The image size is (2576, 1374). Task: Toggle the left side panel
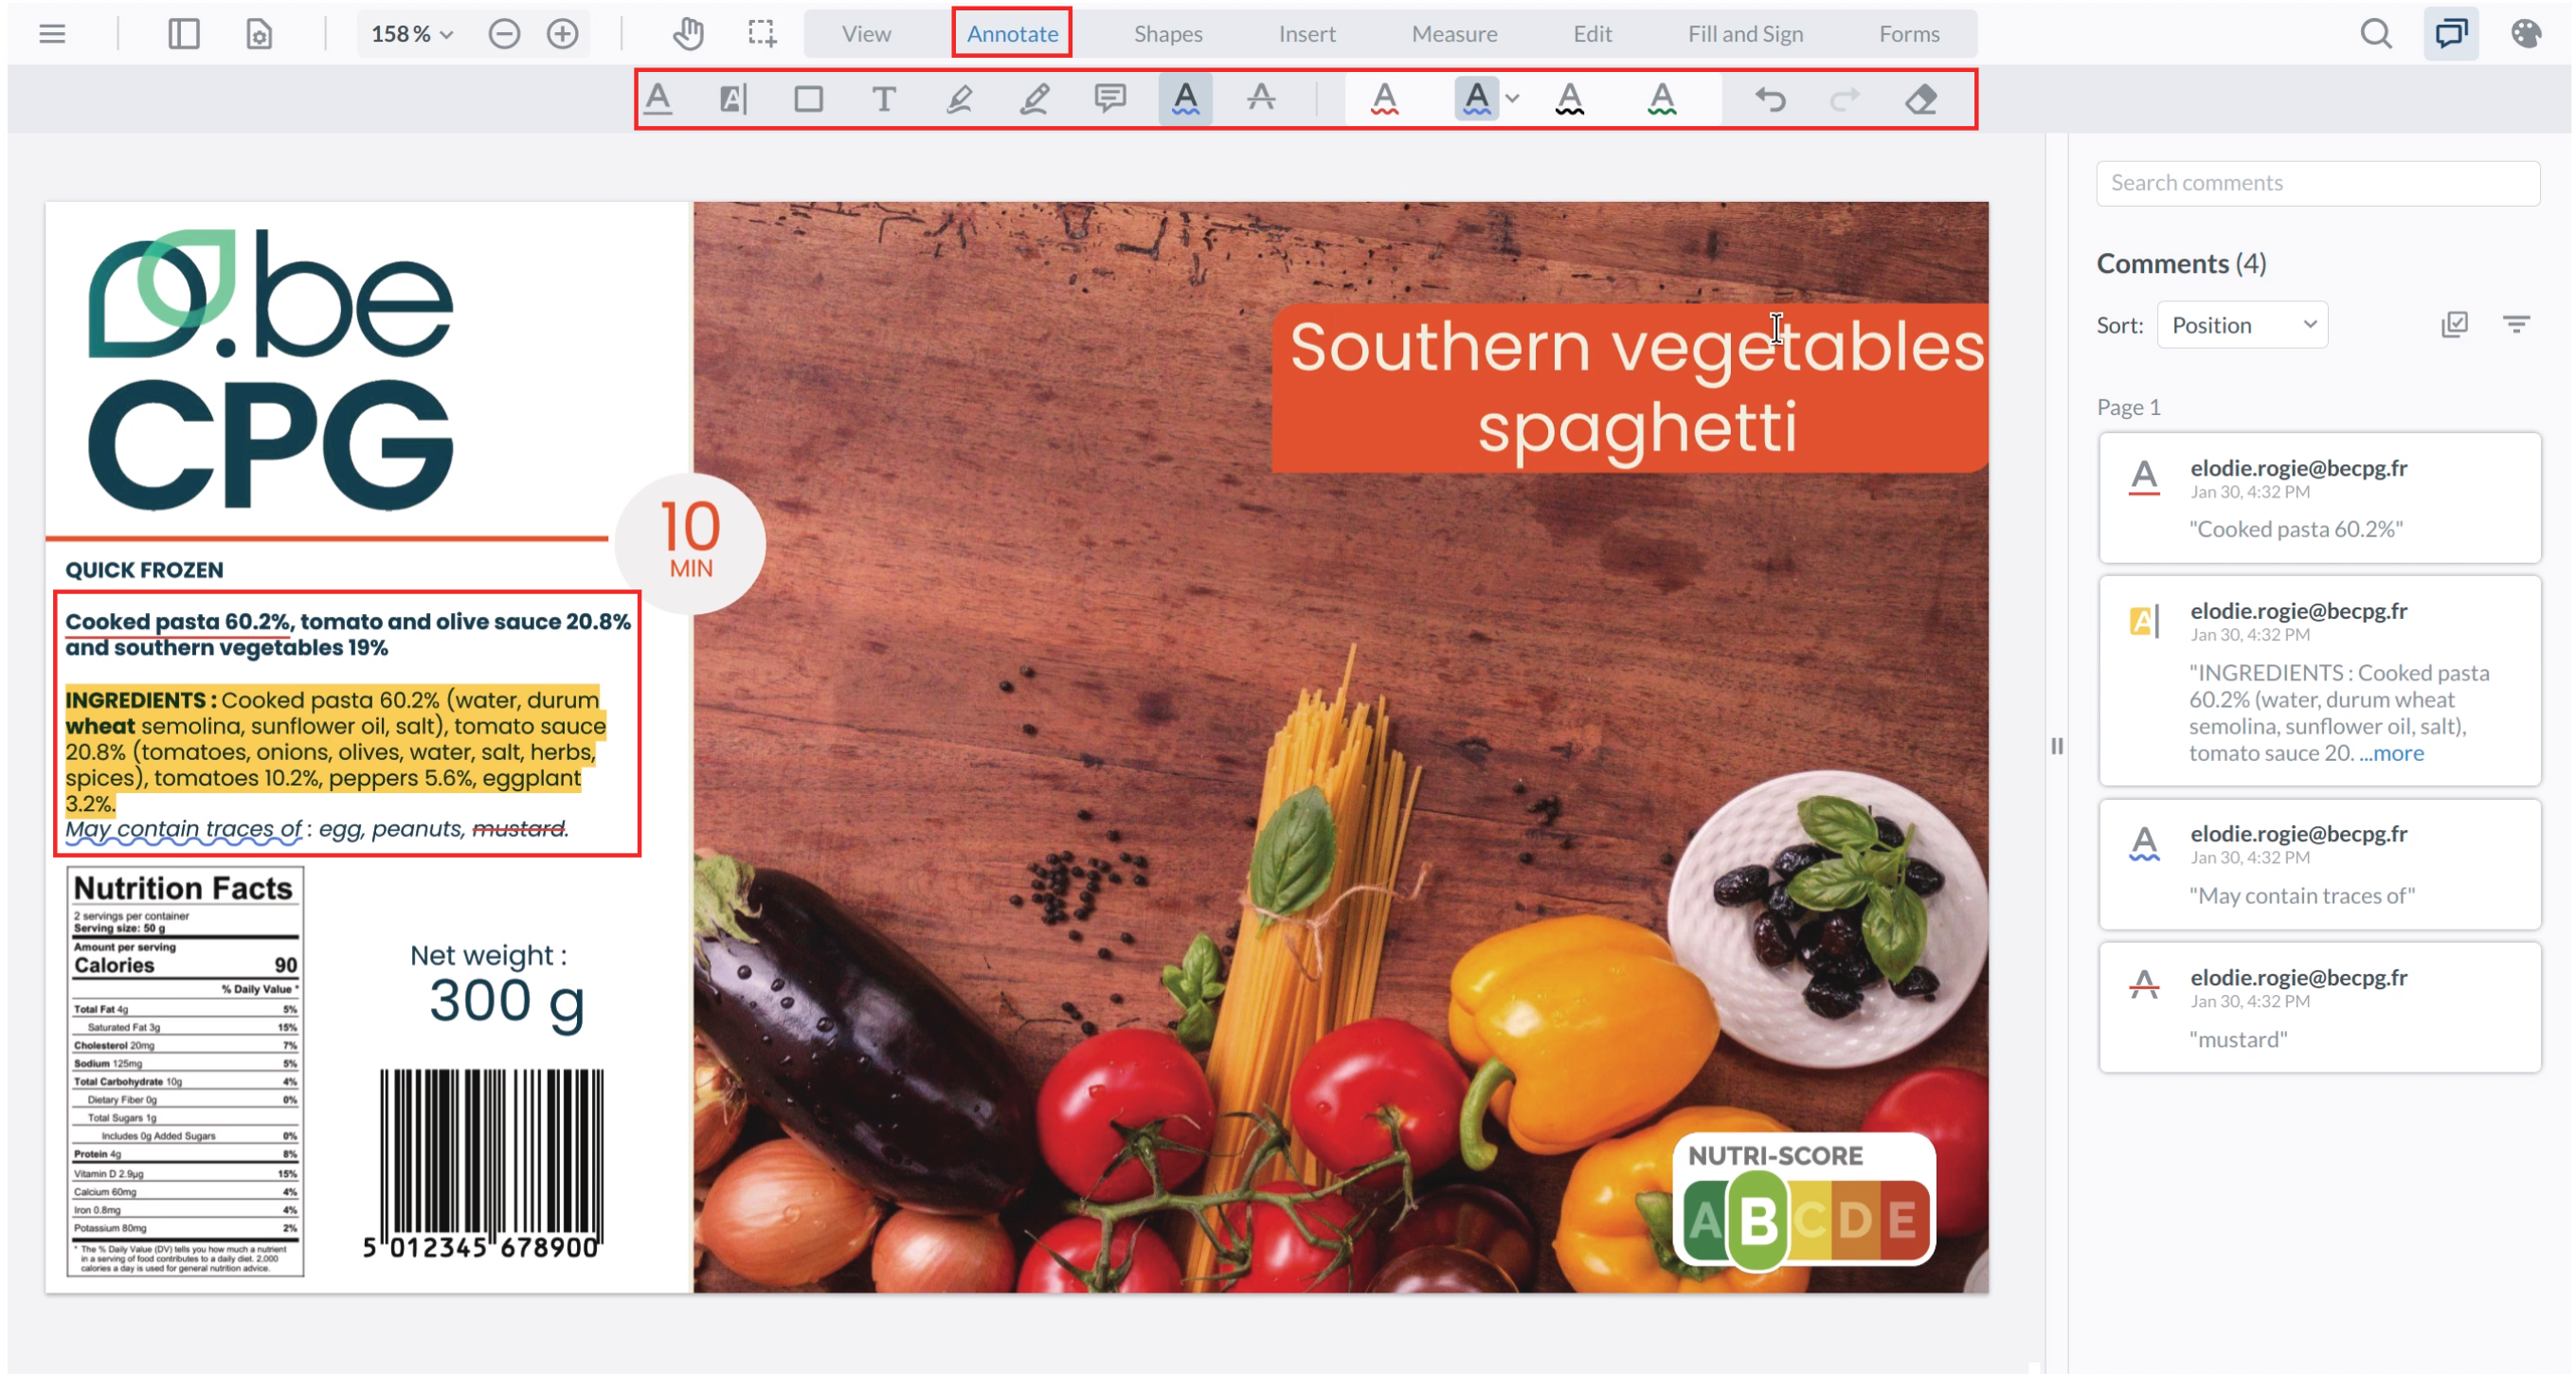pyautogui.click(x=183, y=34)
